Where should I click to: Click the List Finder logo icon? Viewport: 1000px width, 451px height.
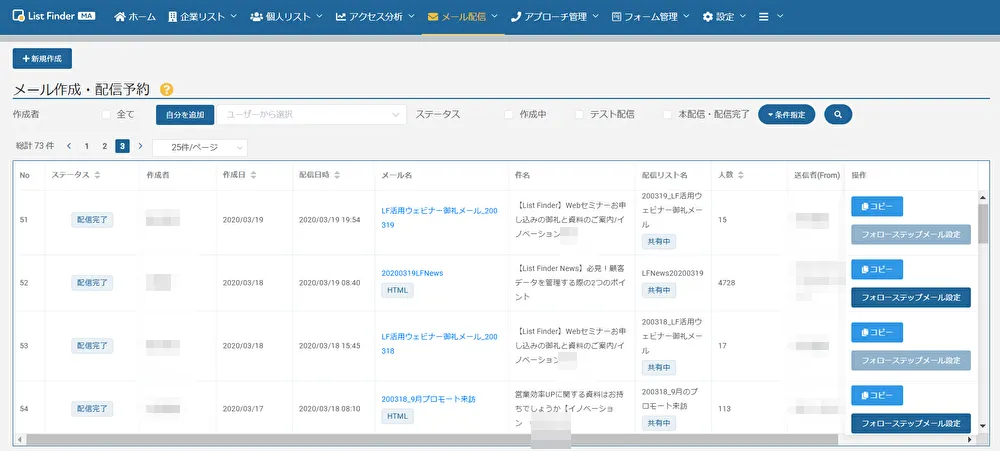(x=18, y=17)
